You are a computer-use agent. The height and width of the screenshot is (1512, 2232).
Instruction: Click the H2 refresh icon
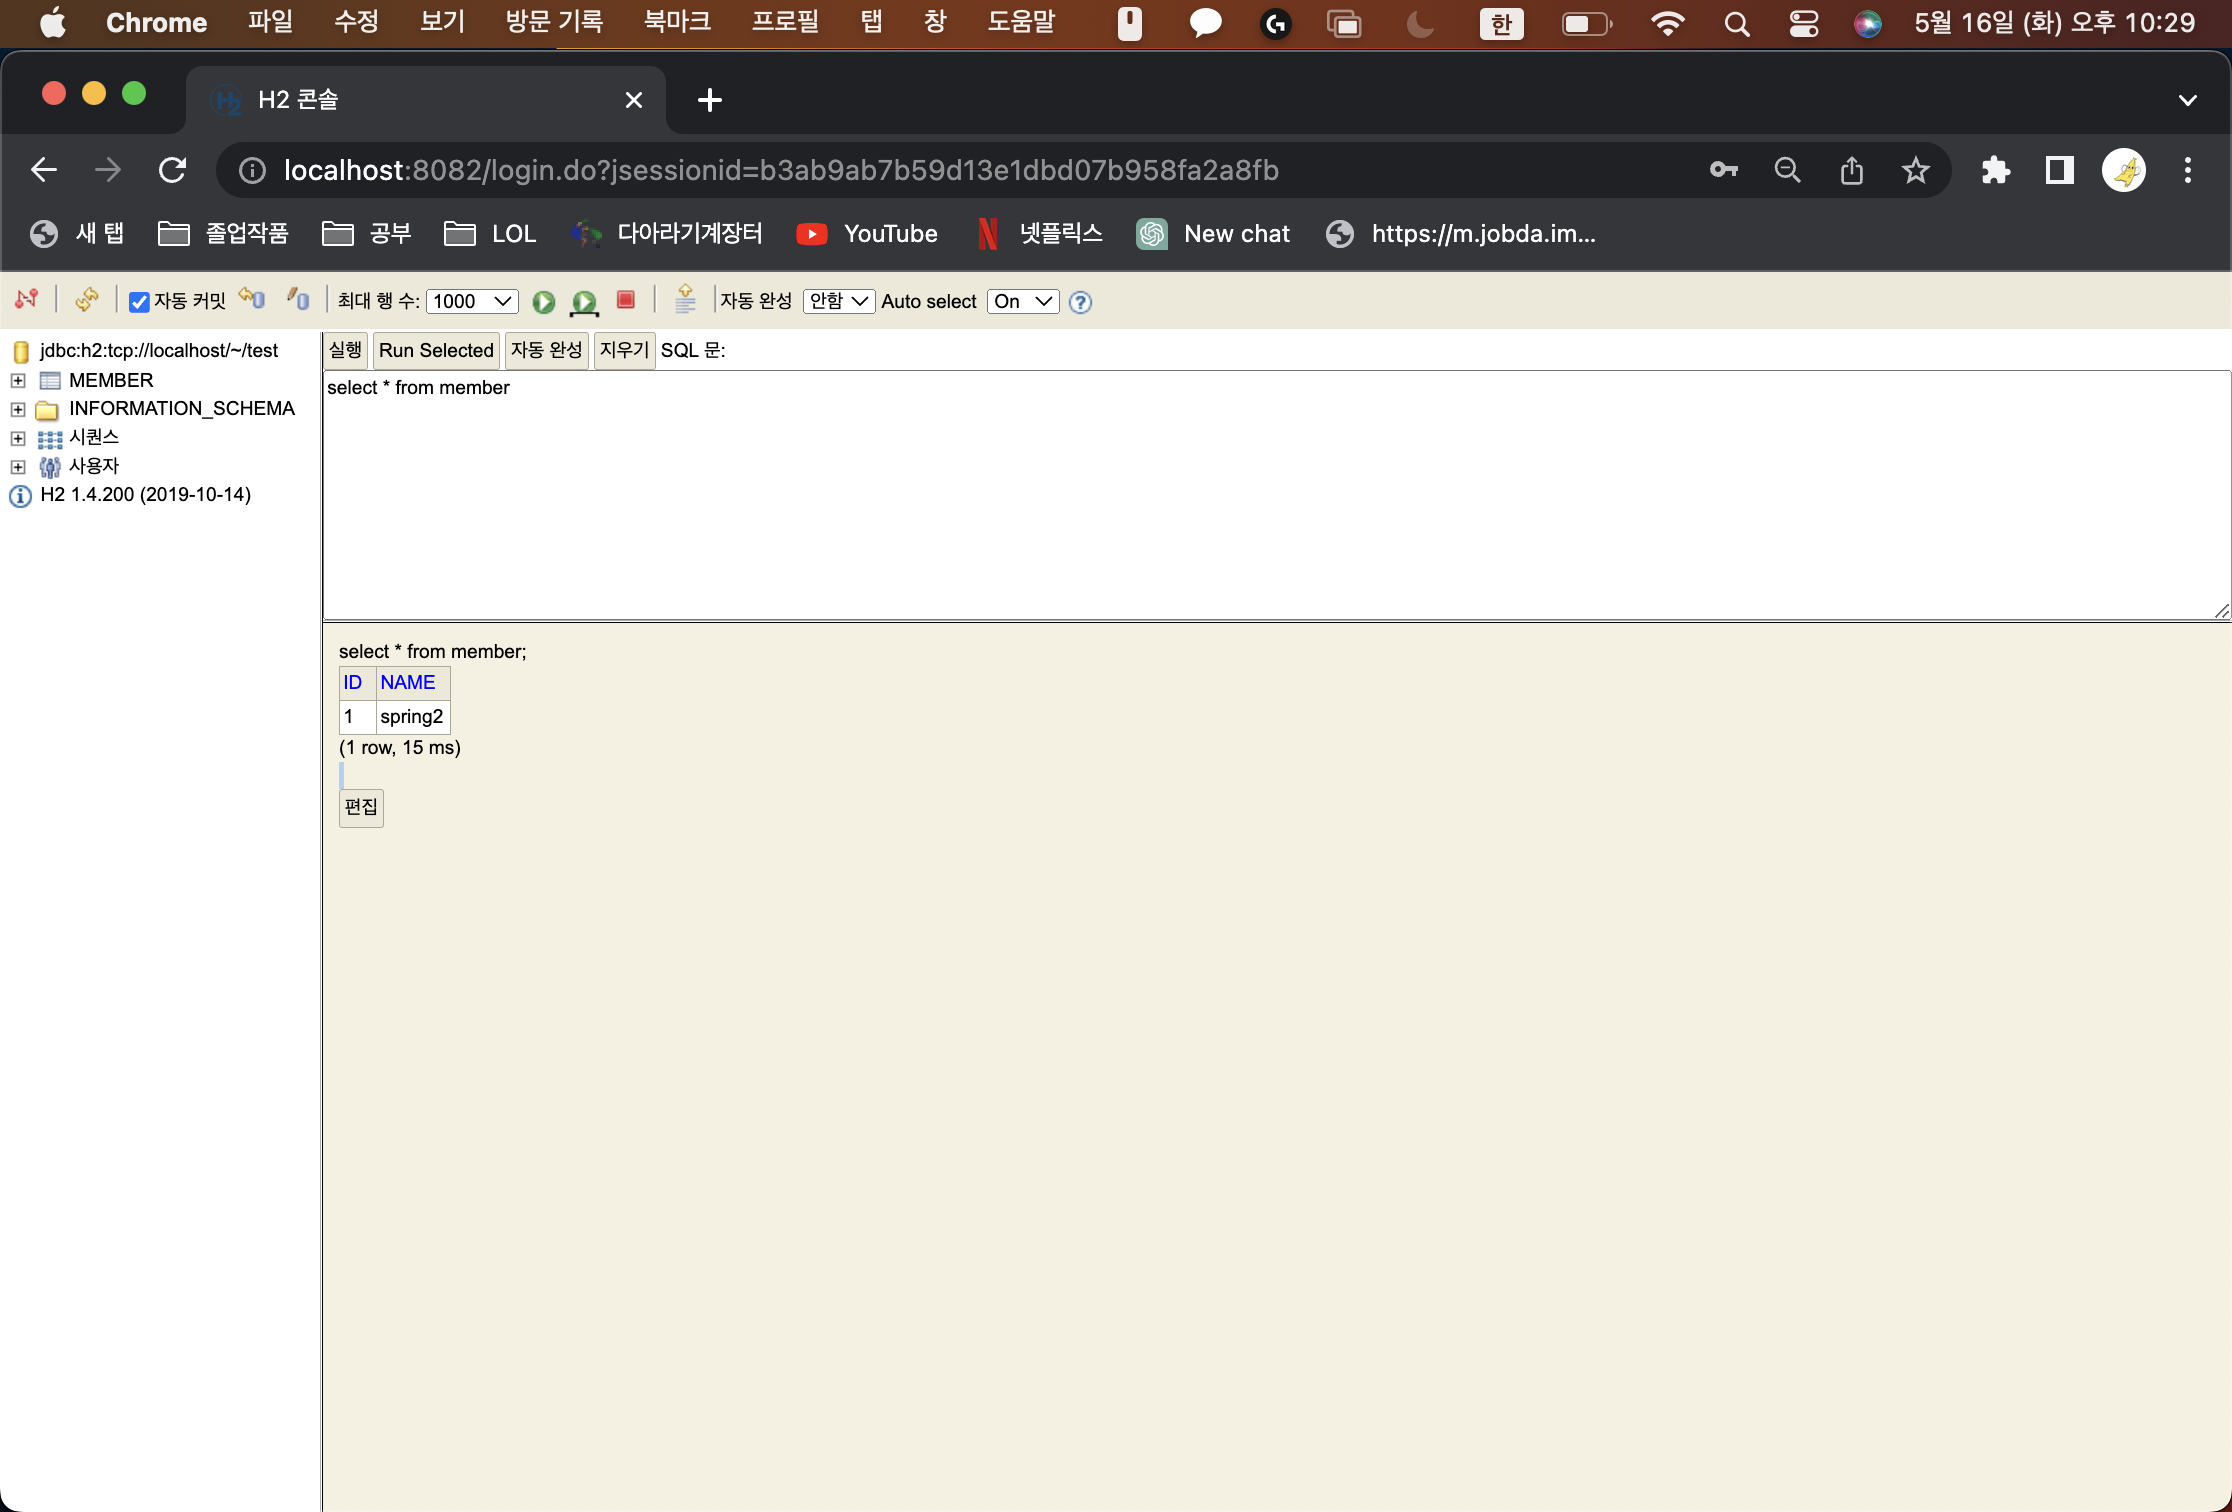(x=87, y=300)
